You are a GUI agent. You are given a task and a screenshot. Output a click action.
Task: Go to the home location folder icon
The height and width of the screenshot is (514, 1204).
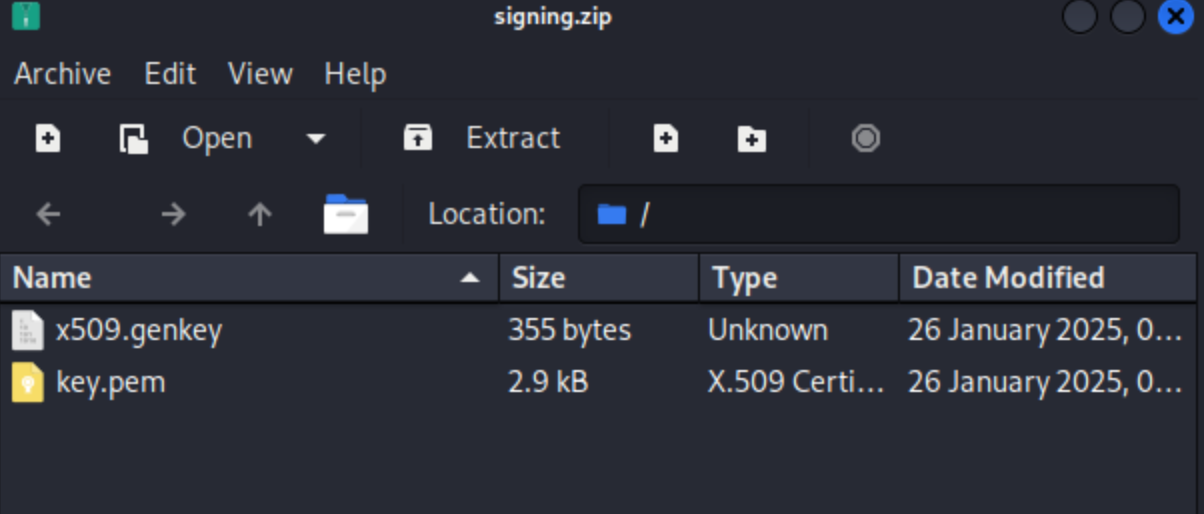346,214
